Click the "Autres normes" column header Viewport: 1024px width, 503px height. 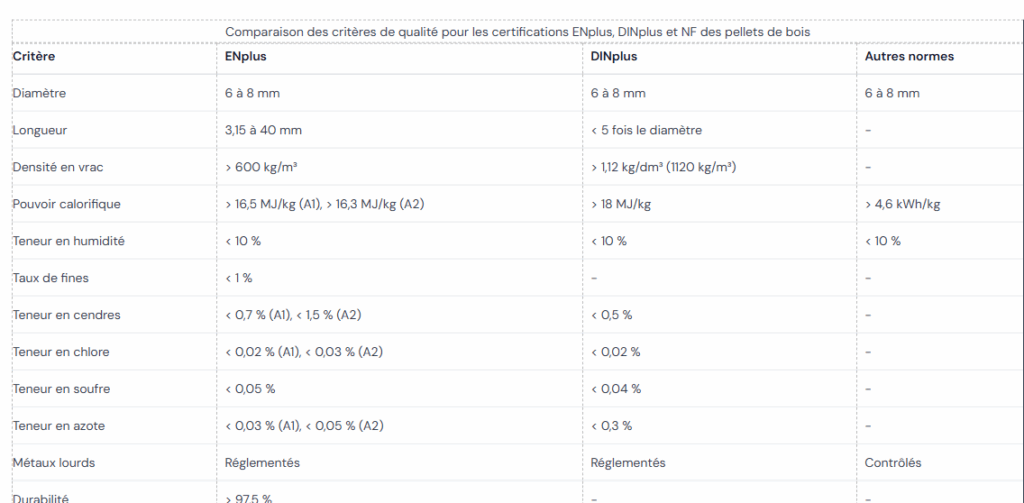tap(909, 56)
